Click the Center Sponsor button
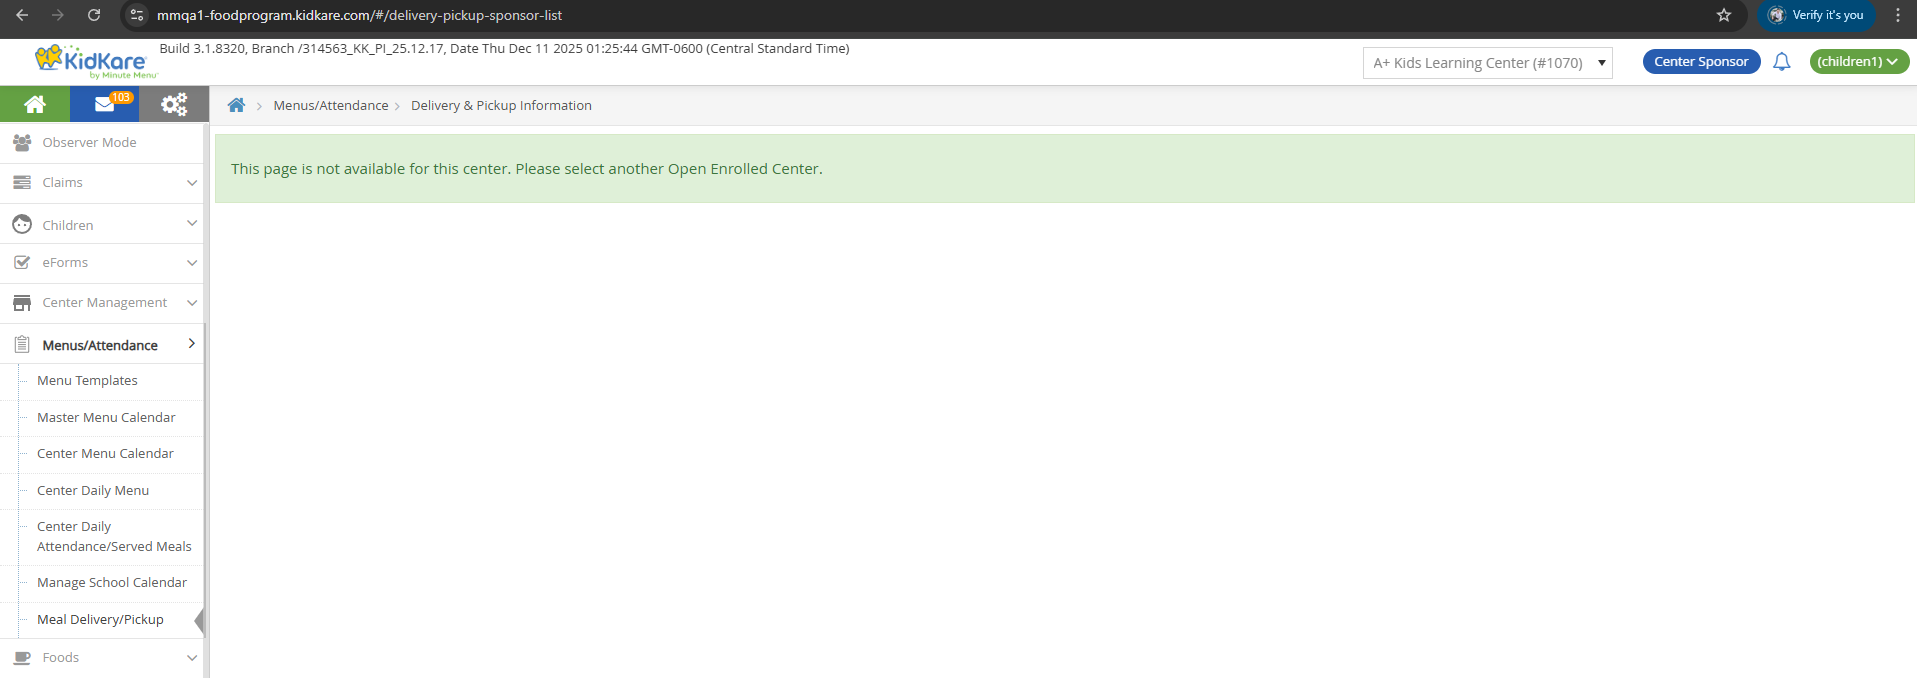 (x=1700, y=62)
